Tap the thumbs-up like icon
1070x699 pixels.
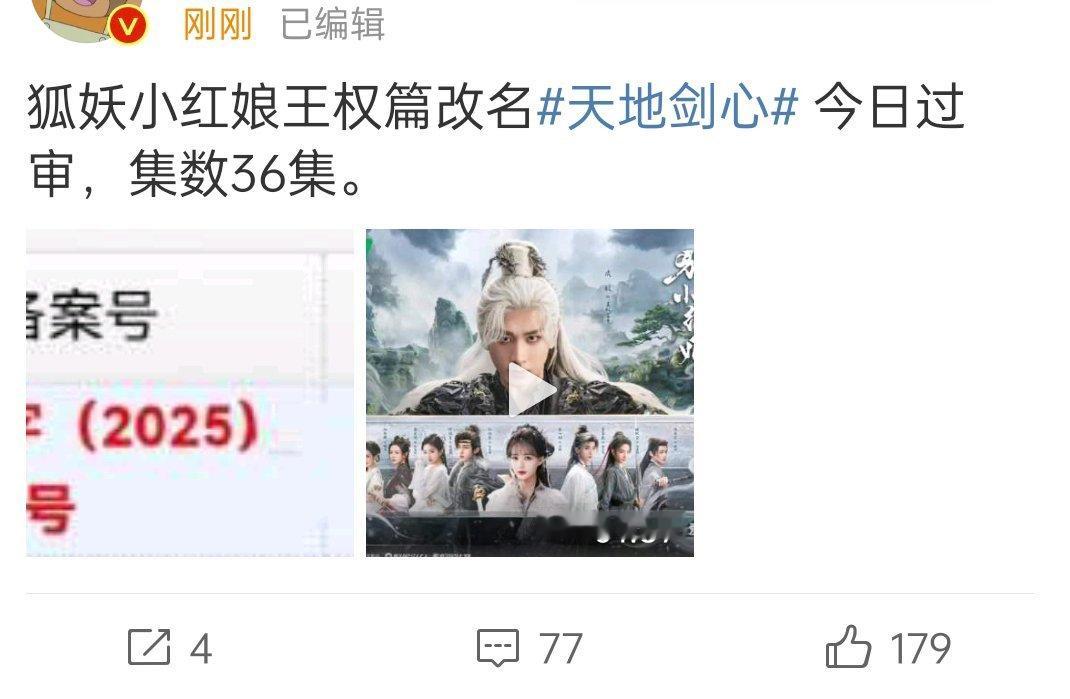(848, 646)
